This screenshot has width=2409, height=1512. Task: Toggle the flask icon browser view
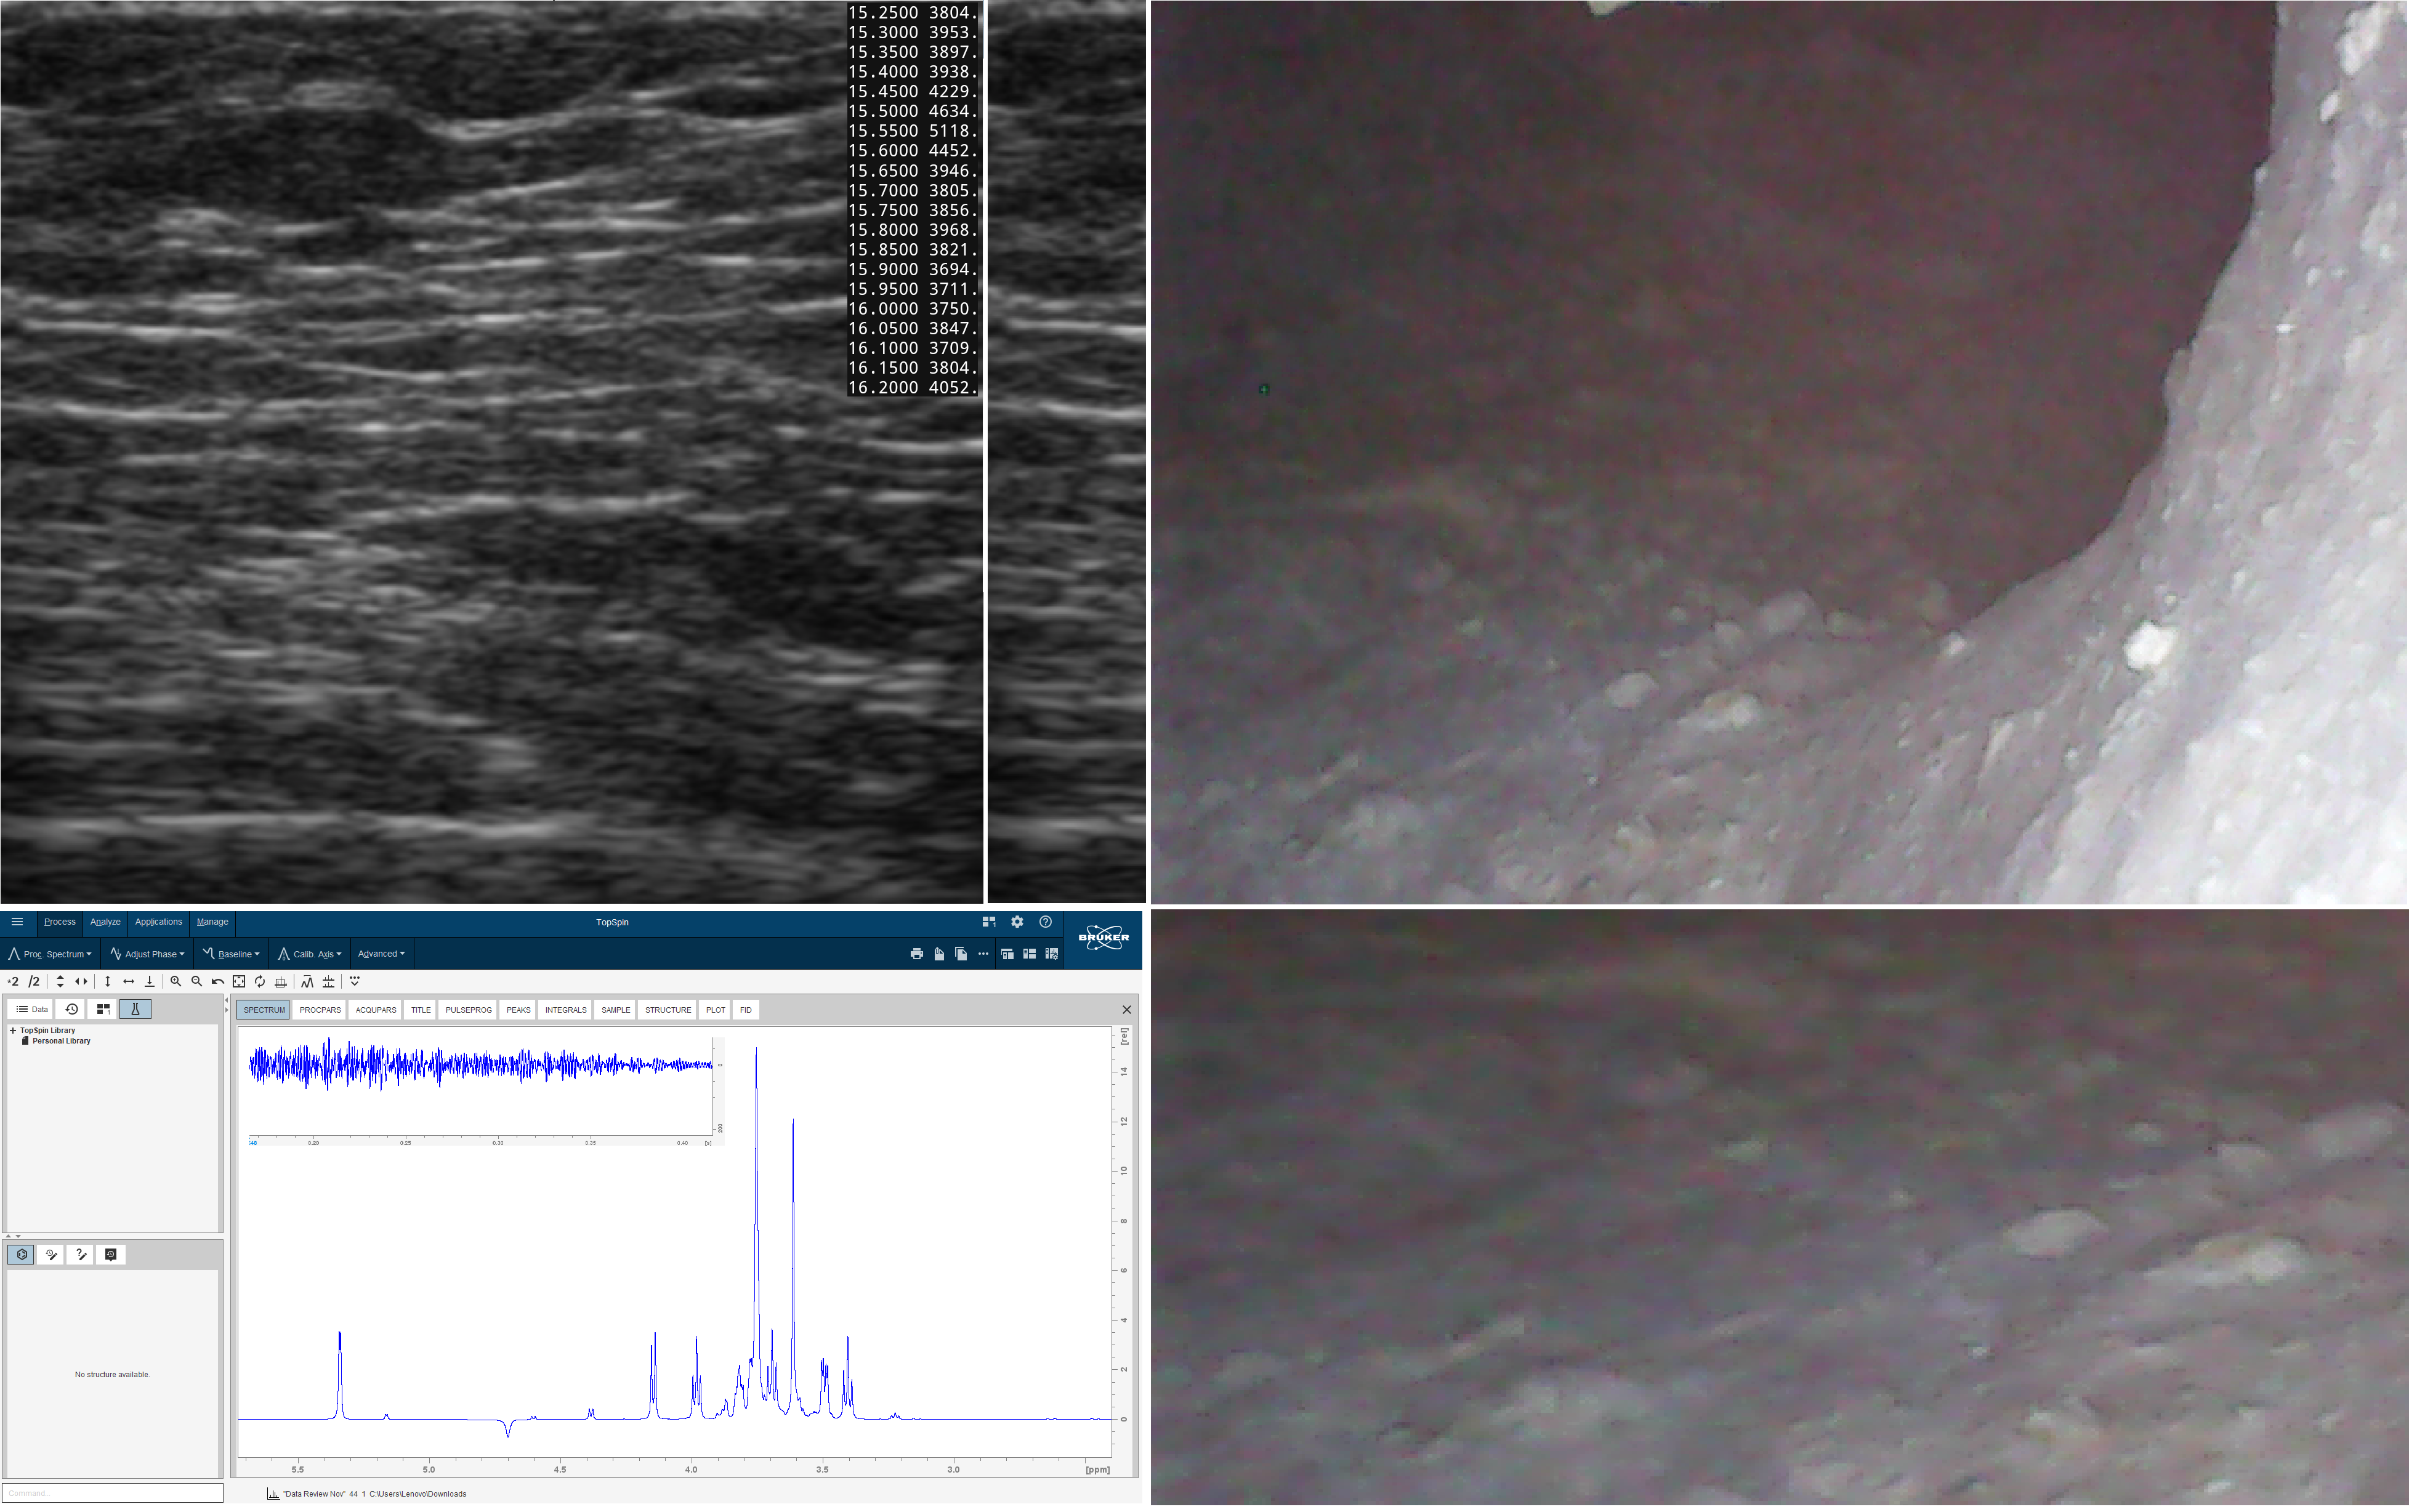click(x=135, y=1009)
